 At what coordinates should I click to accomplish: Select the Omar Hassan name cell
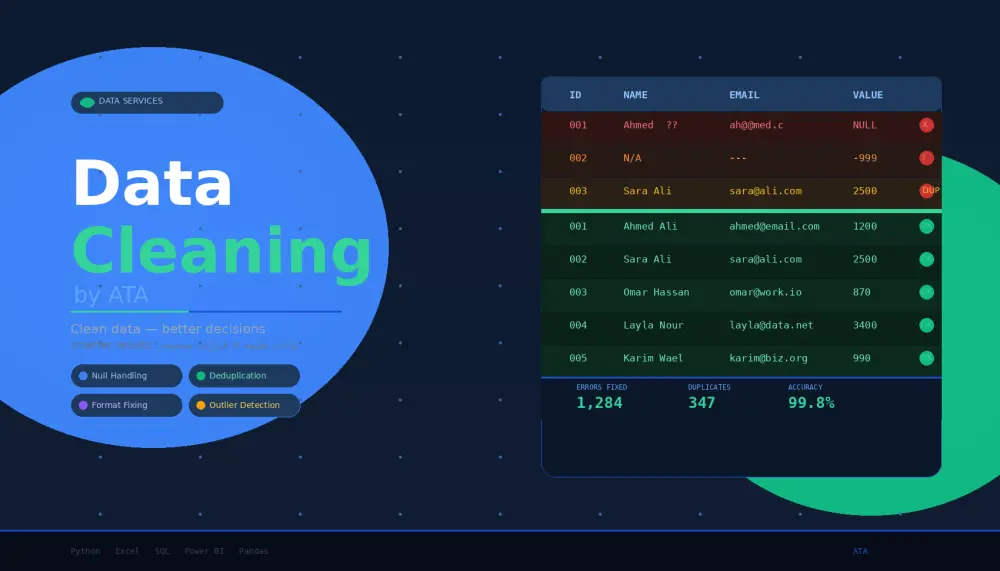(656, 292)
